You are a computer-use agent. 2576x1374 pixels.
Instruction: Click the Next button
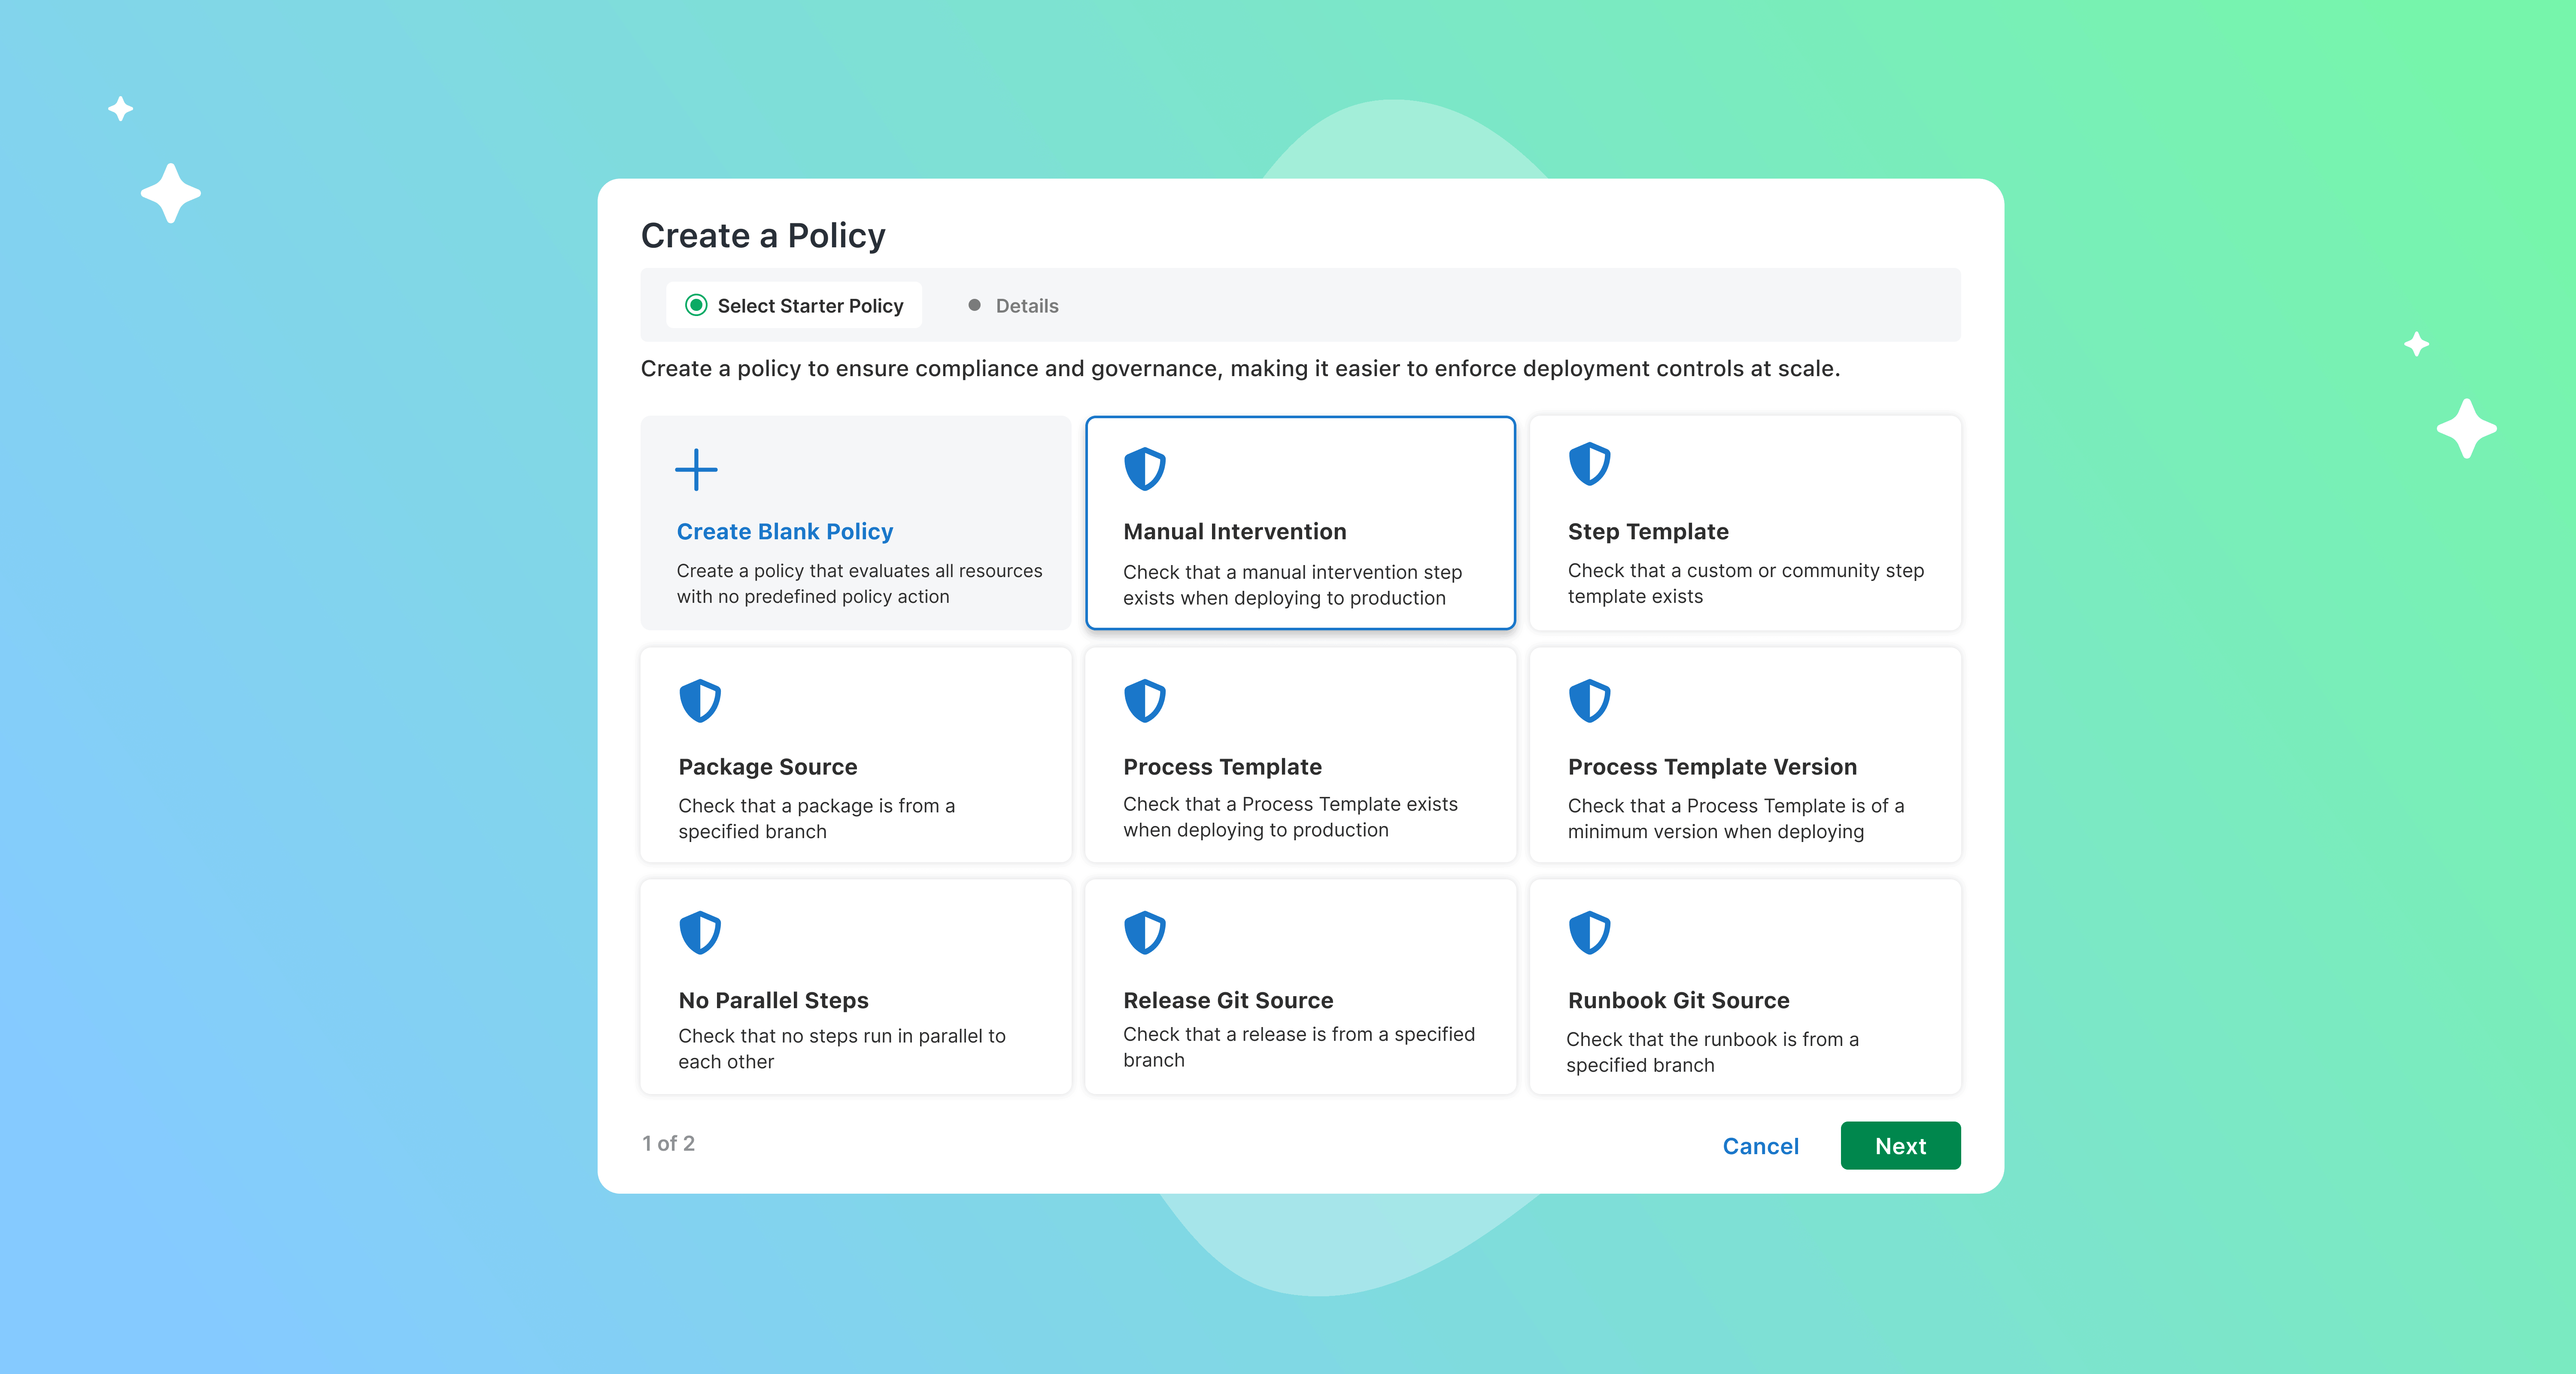click(x=1899, y=1146)
